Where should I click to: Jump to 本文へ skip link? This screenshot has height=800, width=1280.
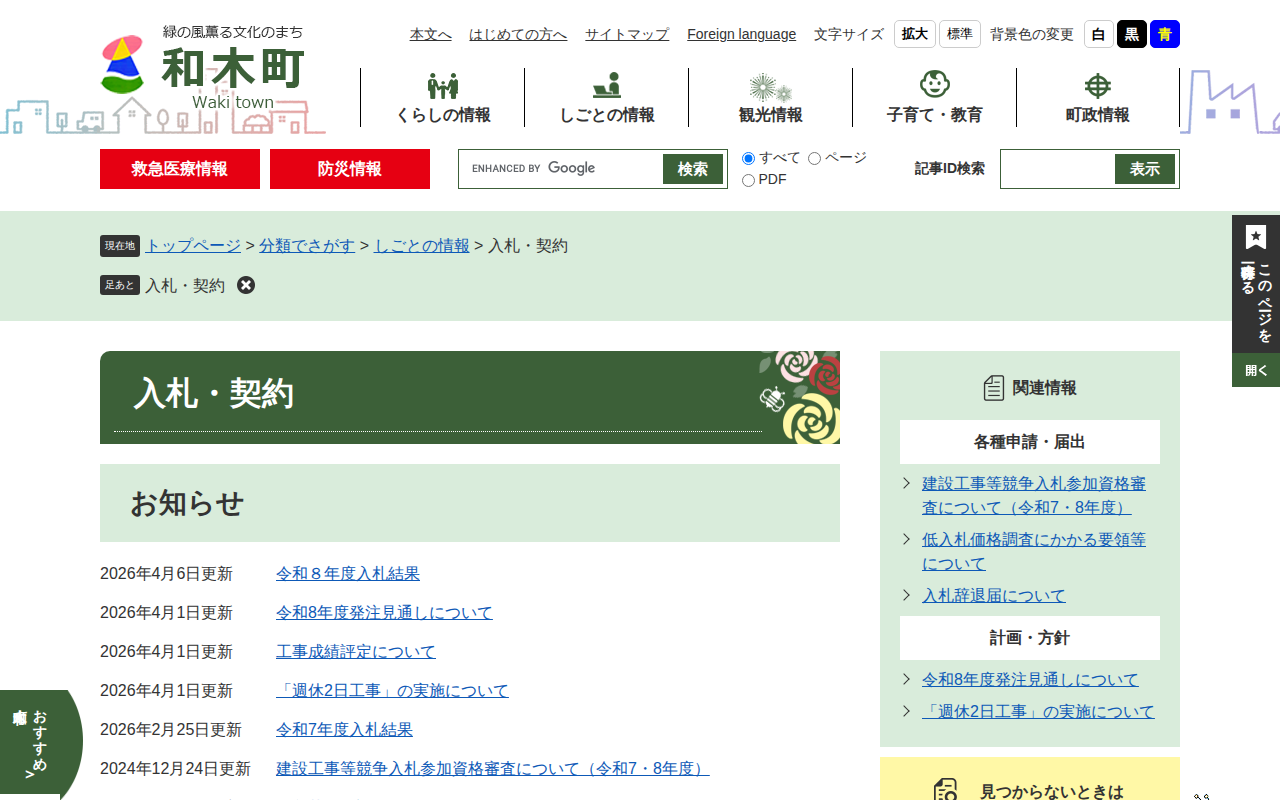431,34
